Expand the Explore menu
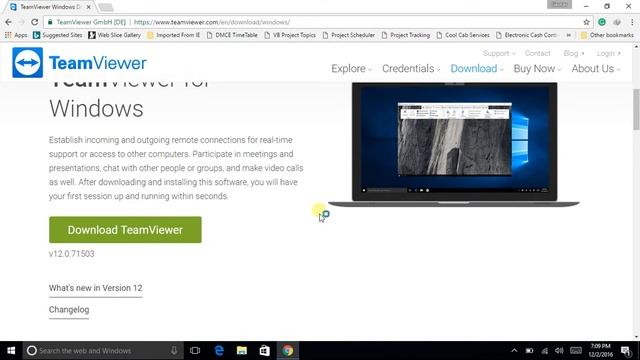Screen dimensions: 640x360 point(351,69)
